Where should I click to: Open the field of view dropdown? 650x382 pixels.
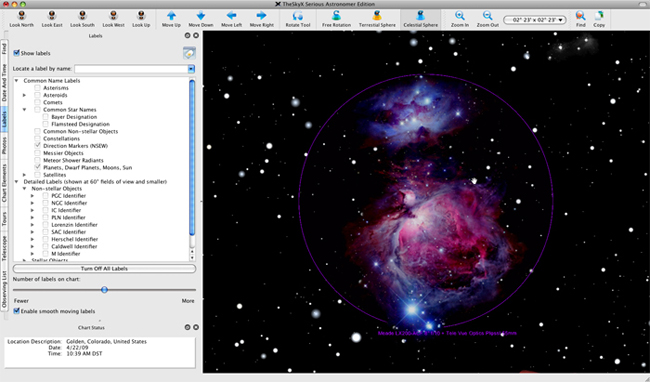pyautogui.click(x=535, y=20)
